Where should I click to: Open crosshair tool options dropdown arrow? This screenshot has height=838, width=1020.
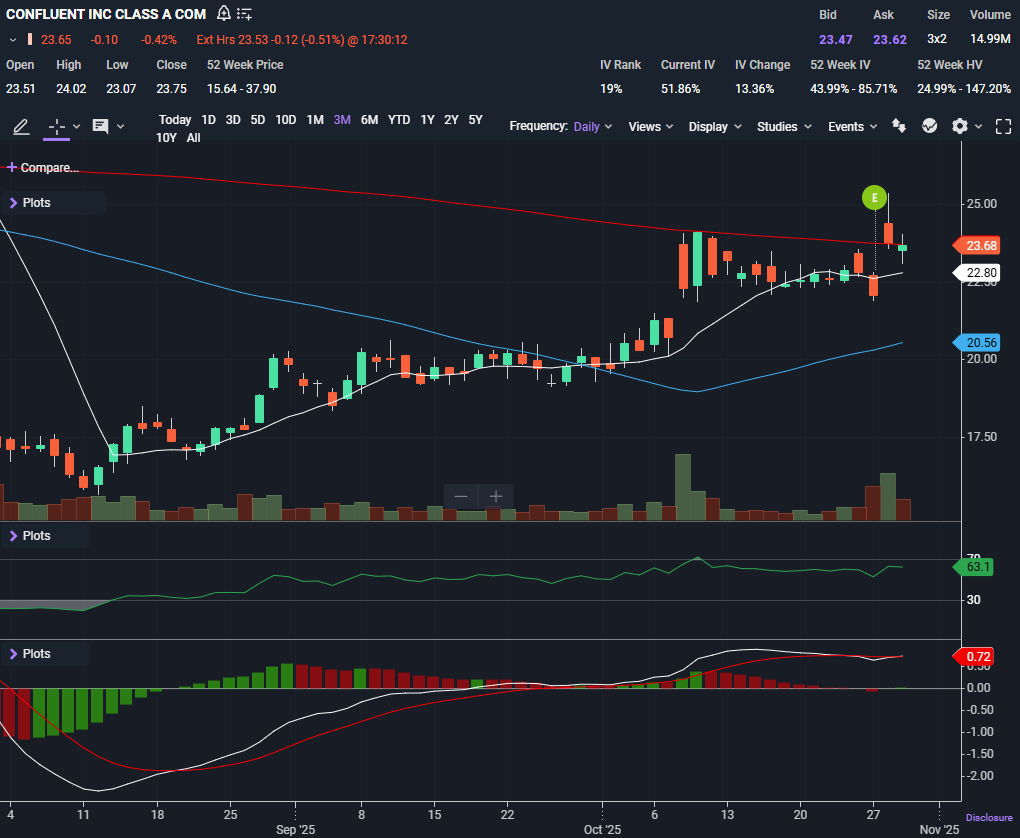coord(76,126)
